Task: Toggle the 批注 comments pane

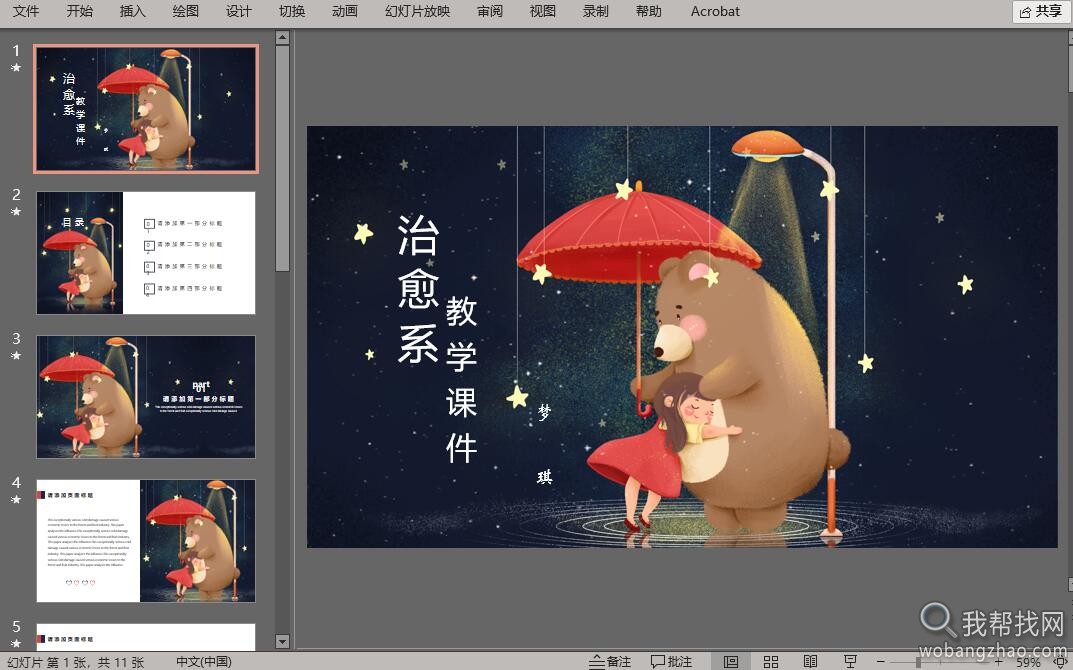Action: pos(671,661)
